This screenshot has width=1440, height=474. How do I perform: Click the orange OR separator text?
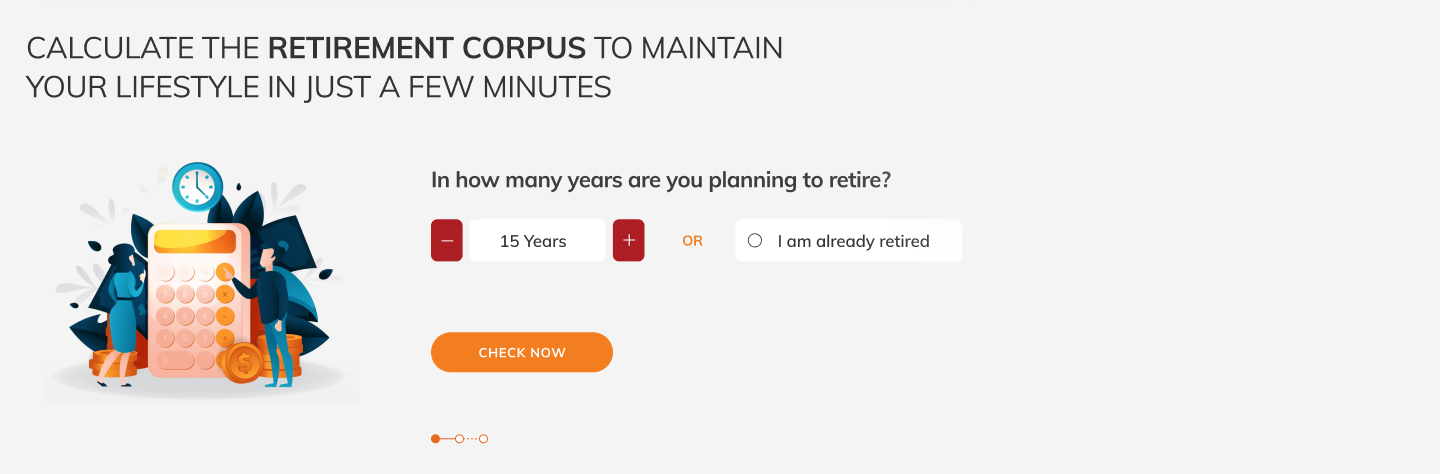(692, 241)
